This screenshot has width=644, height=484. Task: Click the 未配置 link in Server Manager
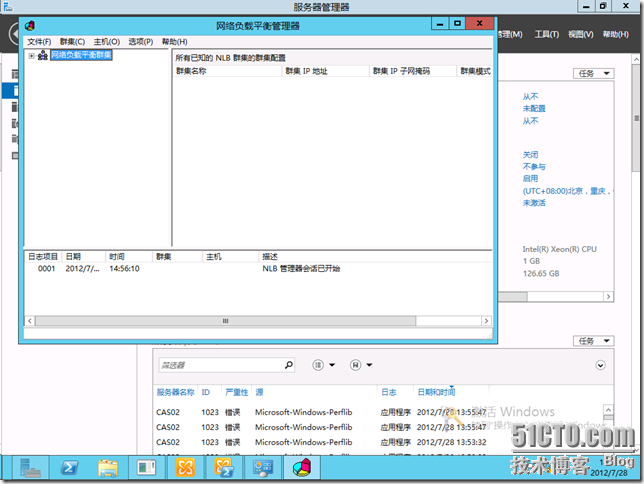[534, 108]
